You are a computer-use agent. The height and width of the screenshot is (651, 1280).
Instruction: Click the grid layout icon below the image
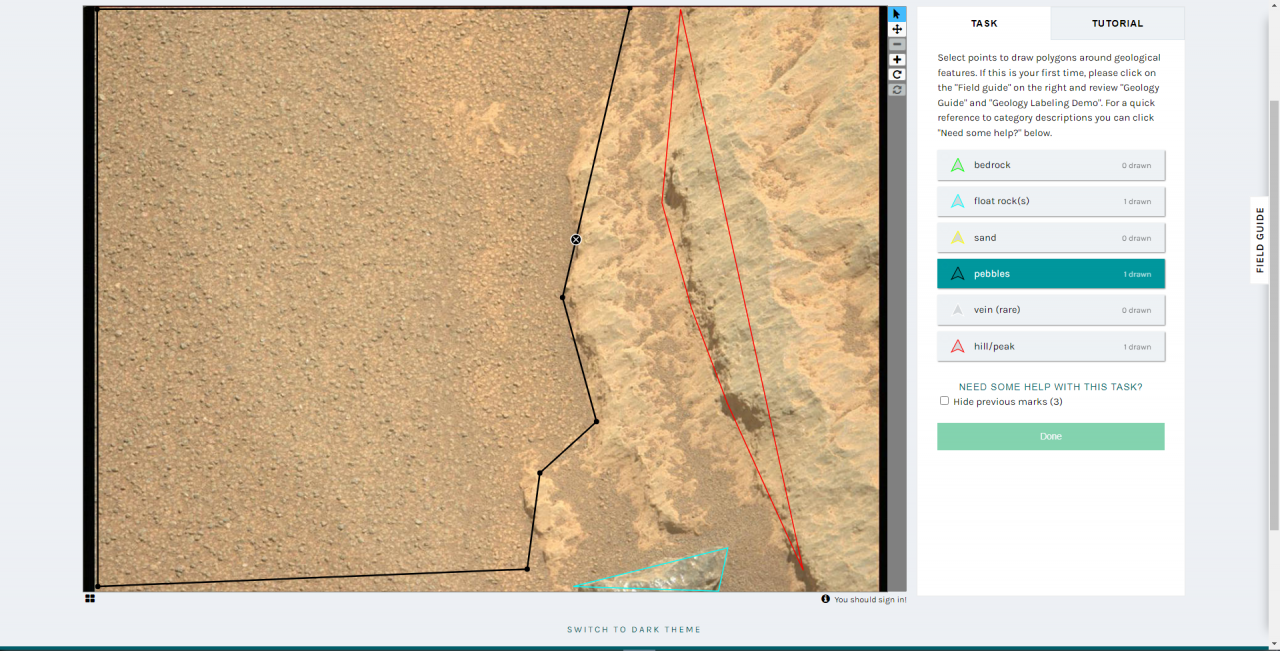[90, 598]
